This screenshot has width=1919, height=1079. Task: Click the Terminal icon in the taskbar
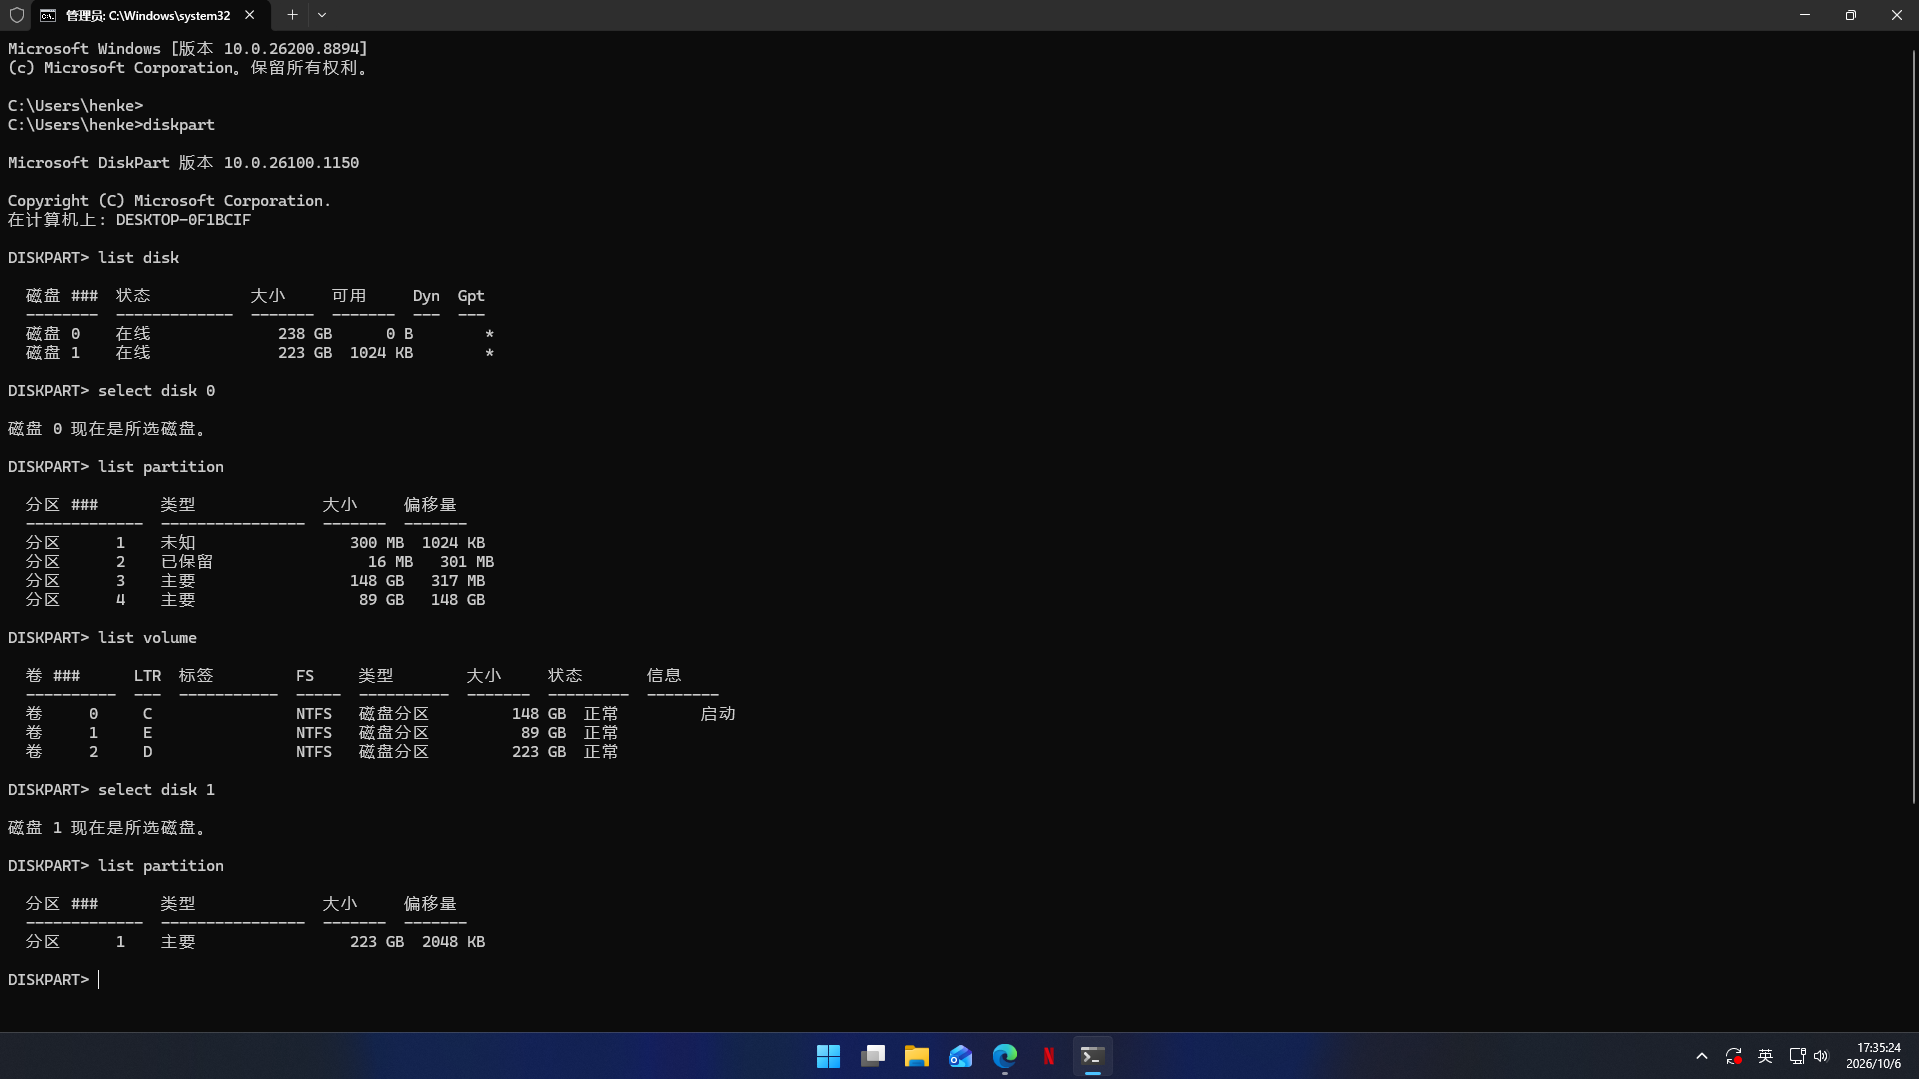1092,1056
